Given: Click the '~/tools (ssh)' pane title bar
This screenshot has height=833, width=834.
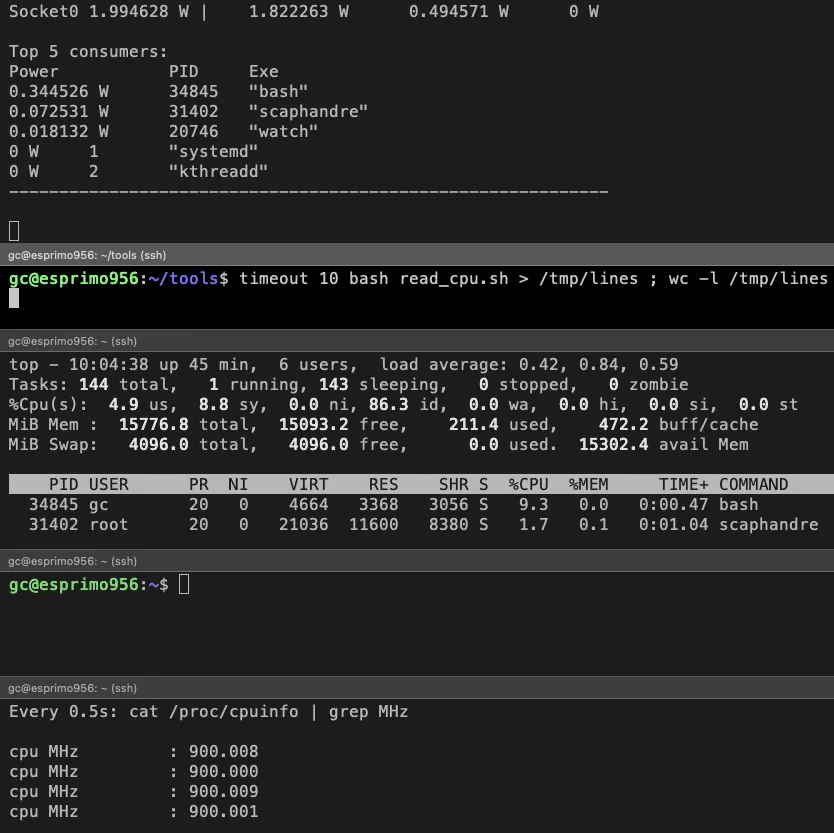Looking at the screenshot, I should click(x=417, y=255).
